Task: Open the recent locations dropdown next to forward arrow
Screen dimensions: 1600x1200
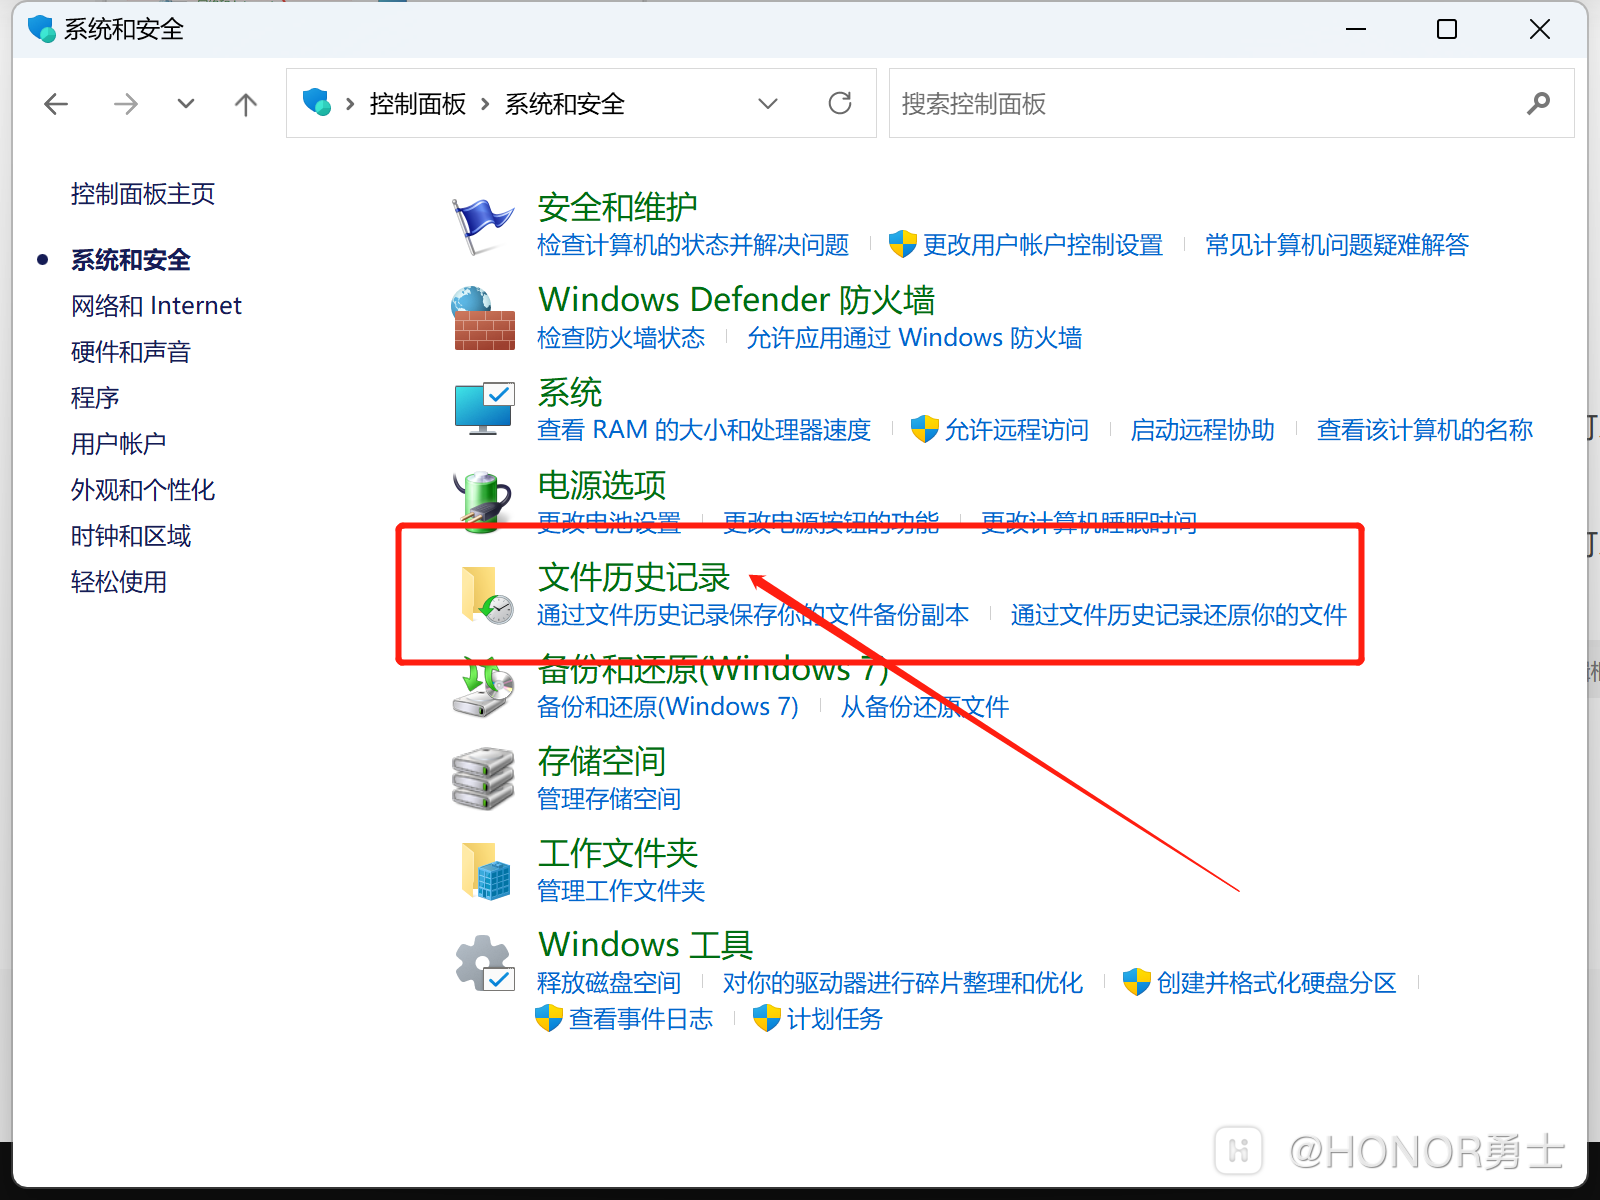Action: click(x=186, y=103)
